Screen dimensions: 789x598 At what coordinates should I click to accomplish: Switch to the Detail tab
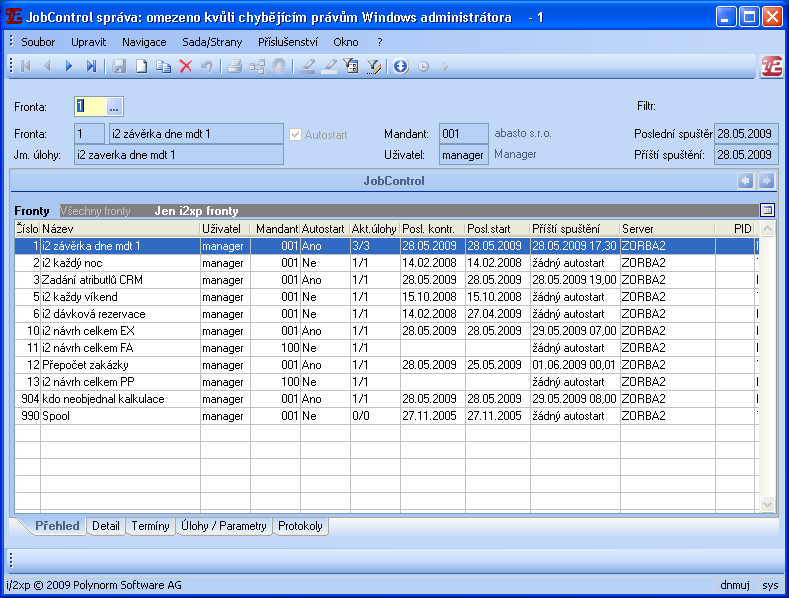tap(106, 526)
